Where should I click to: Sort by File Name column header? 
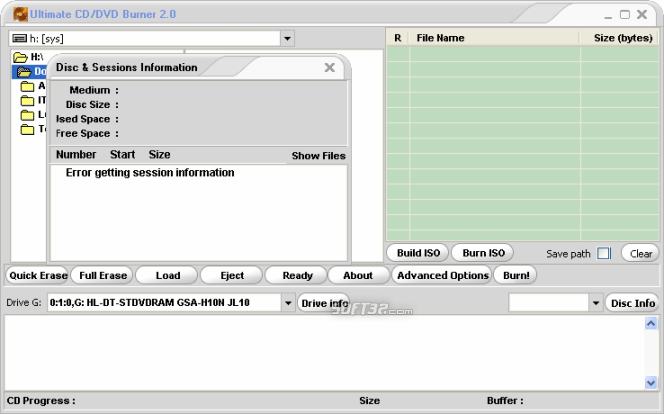(x=494, y=38)
